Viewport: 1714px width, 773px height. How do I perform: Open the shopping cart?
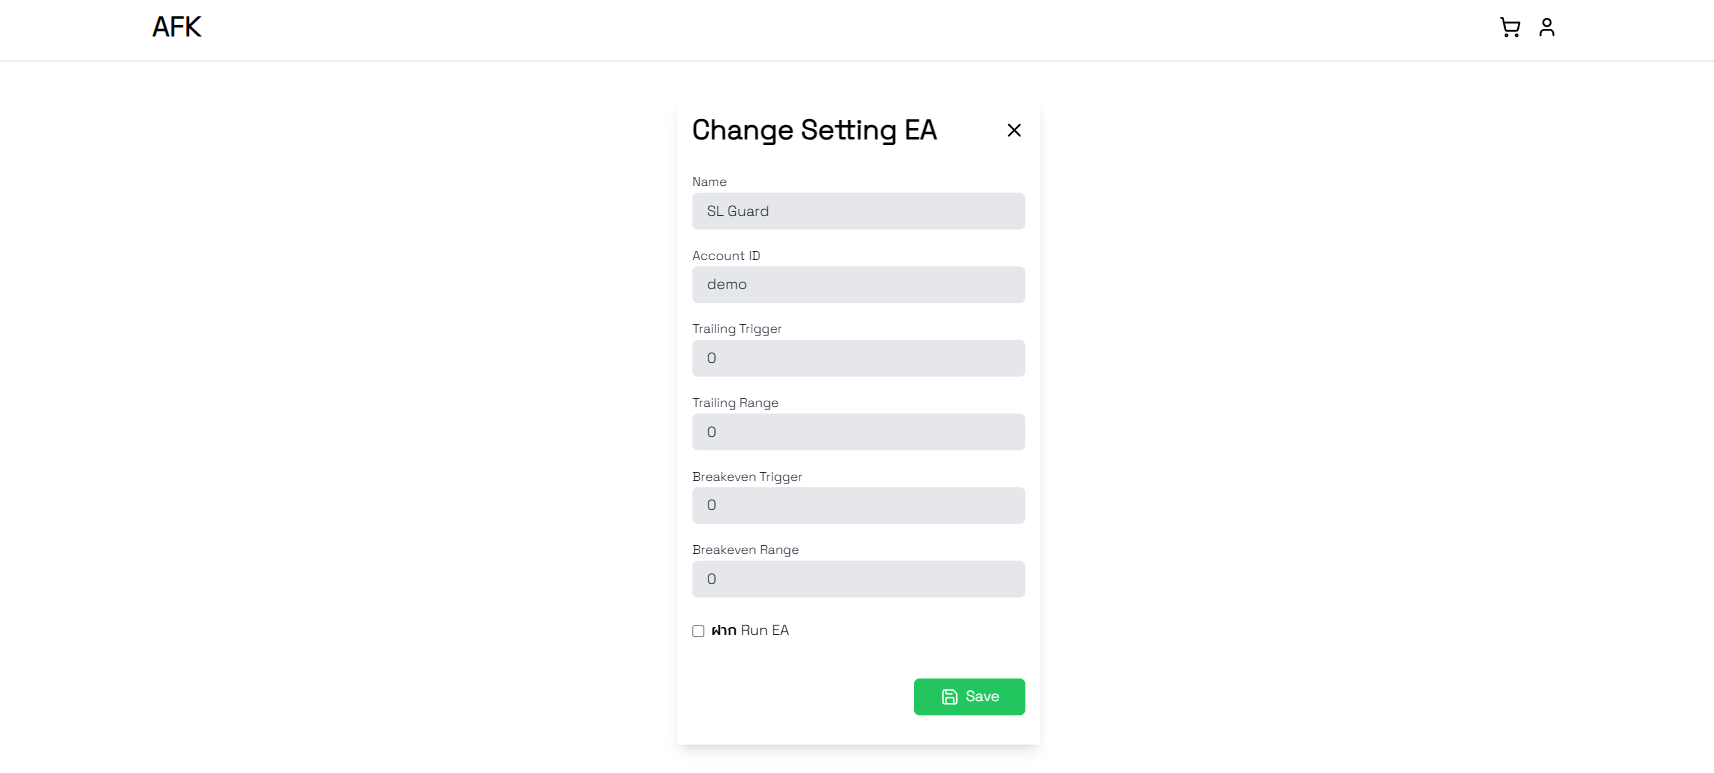pos(1510,28)
